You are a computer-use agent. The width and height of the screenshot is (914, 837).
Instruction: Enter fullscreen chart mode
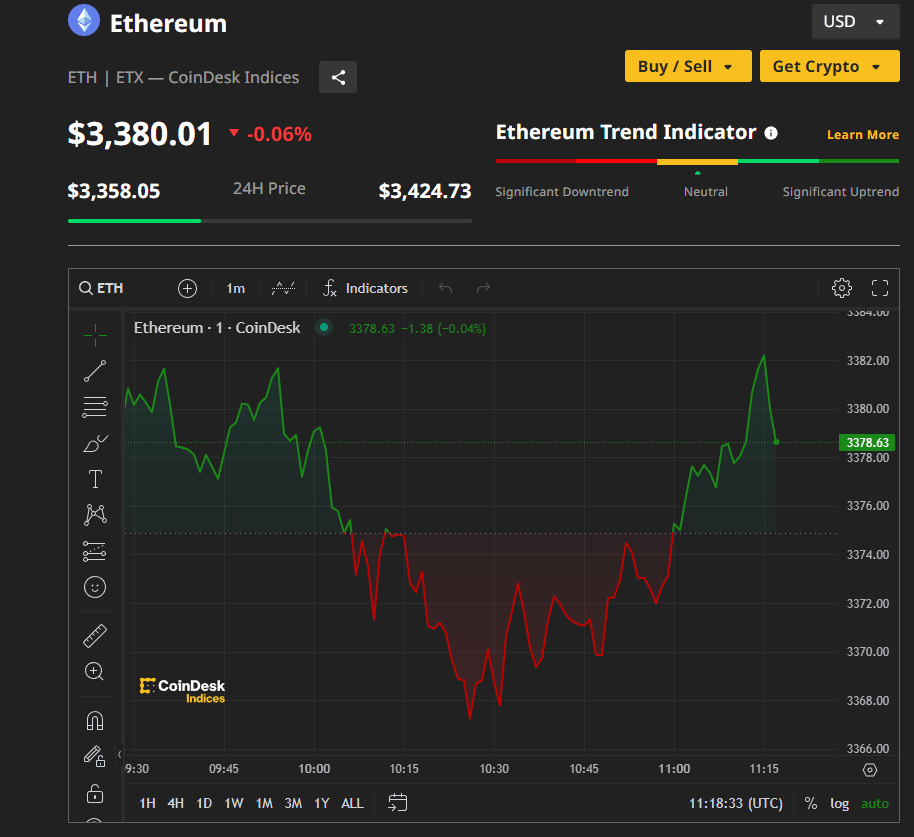tap(880, 288)
